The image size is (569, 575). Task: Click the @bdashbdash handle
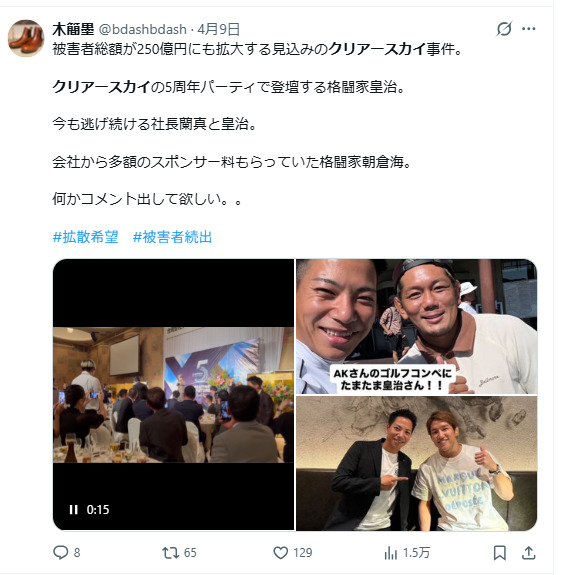[x=143, y=29]
